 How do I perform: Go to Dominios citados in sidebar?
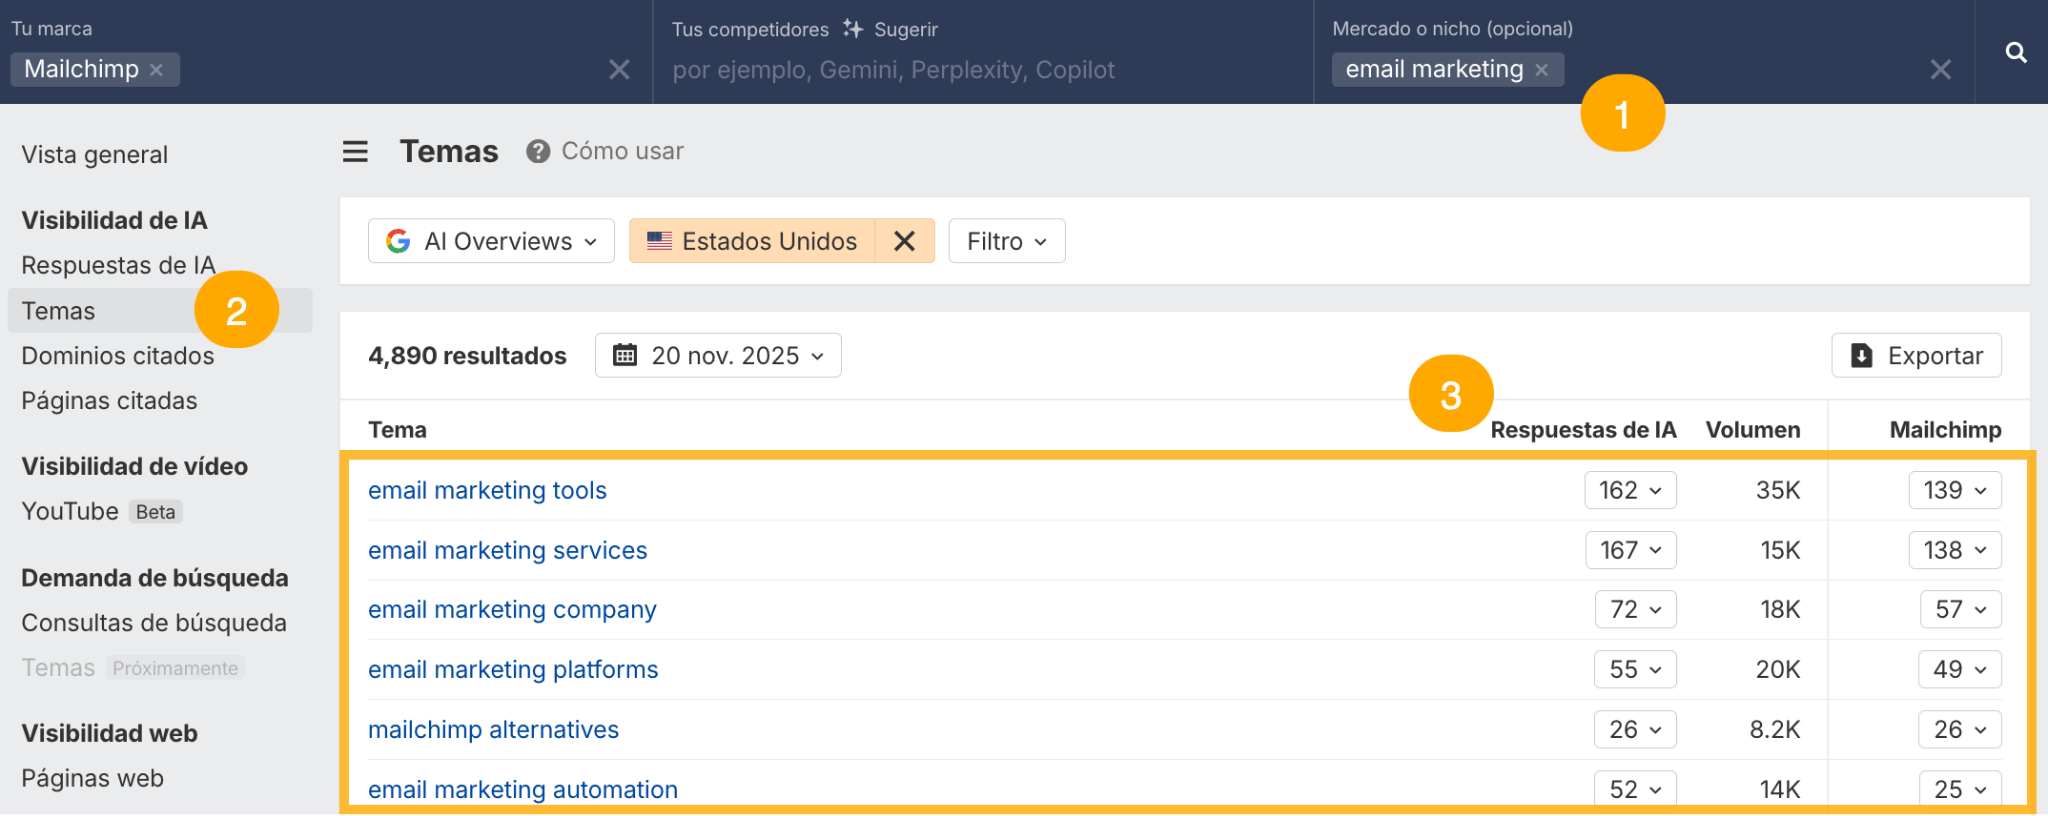(118, 356)
